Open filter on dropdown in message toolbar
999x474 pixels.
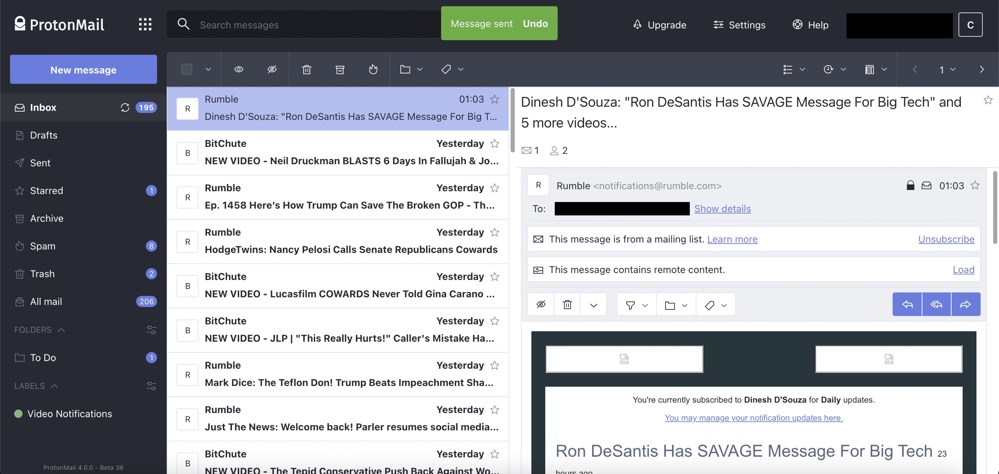coord(636,305)
